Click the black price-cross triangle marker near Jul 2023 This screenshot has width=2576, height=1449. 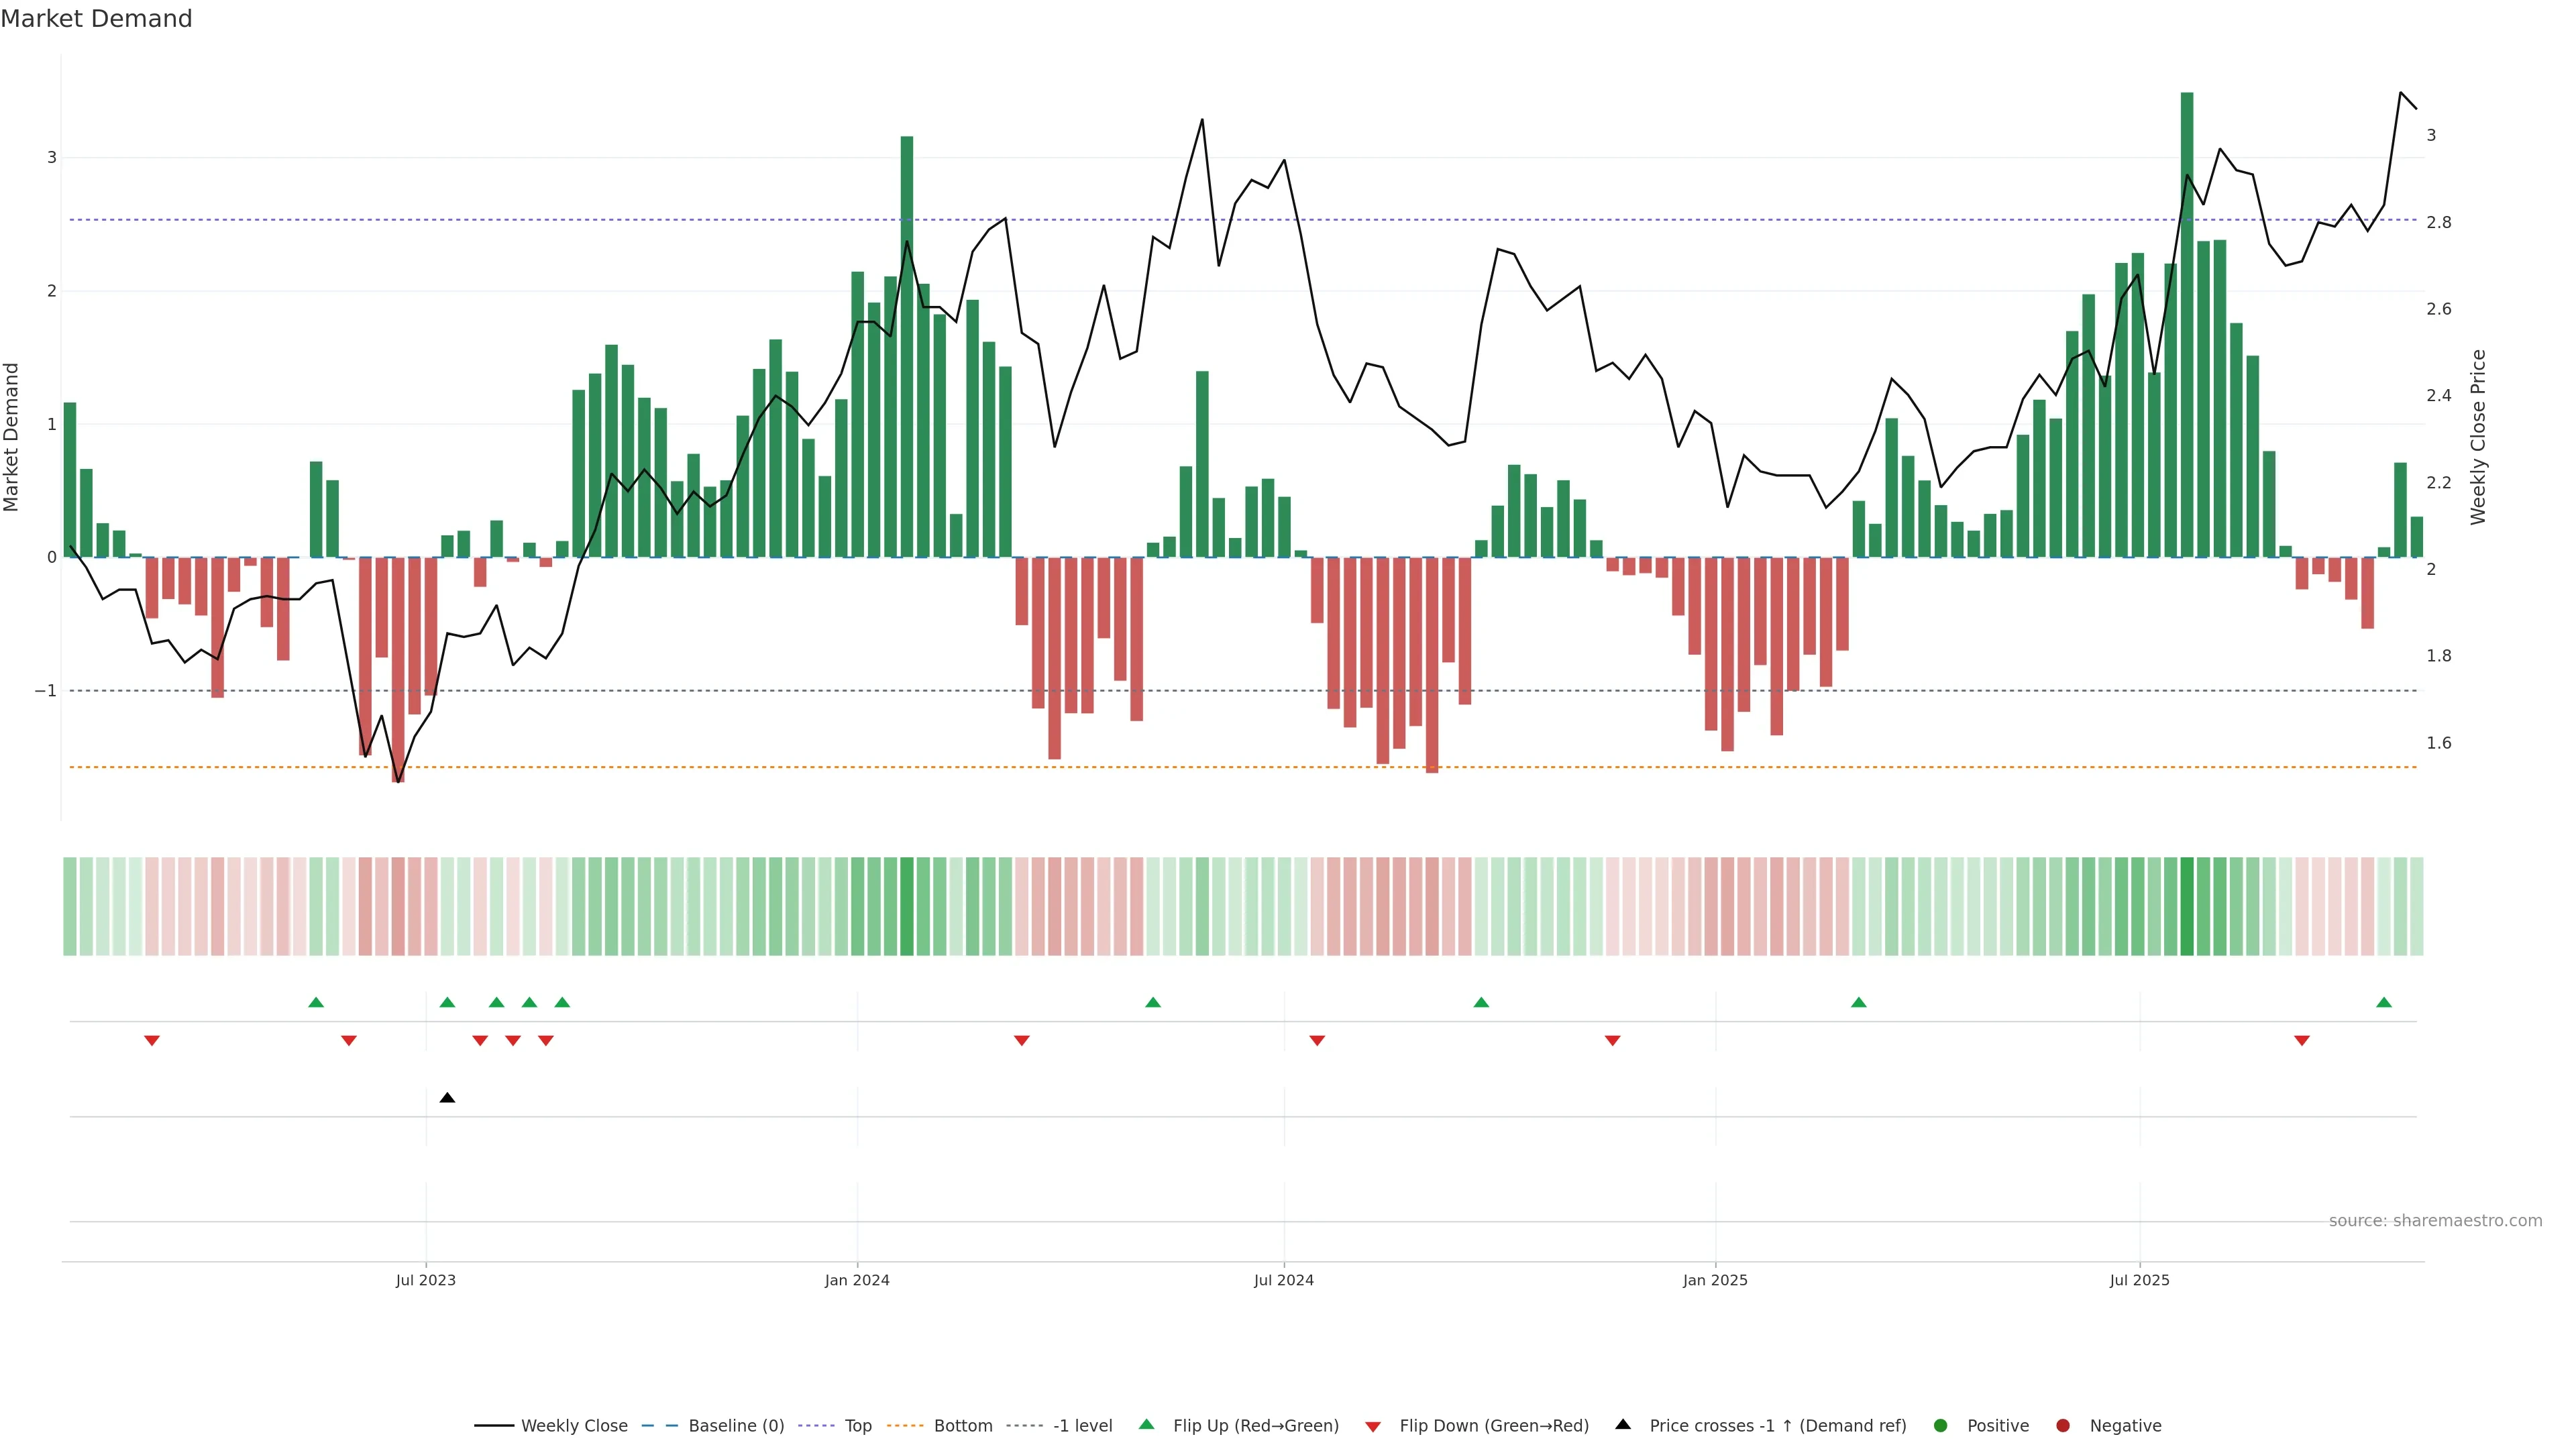[x=447, y=1098]
